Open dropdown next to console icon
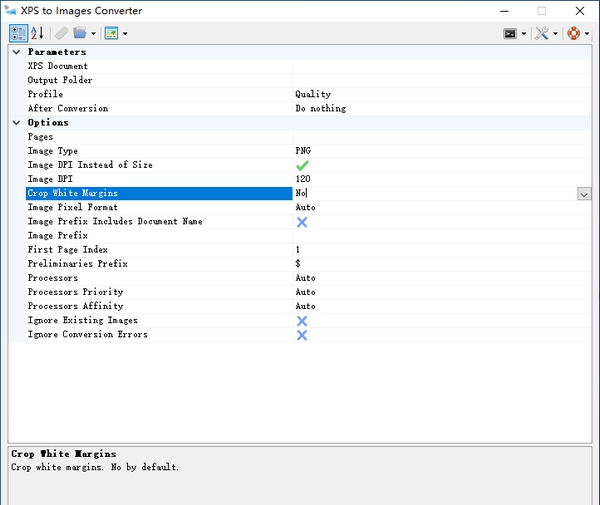600x505 pixels. (524, 34)
